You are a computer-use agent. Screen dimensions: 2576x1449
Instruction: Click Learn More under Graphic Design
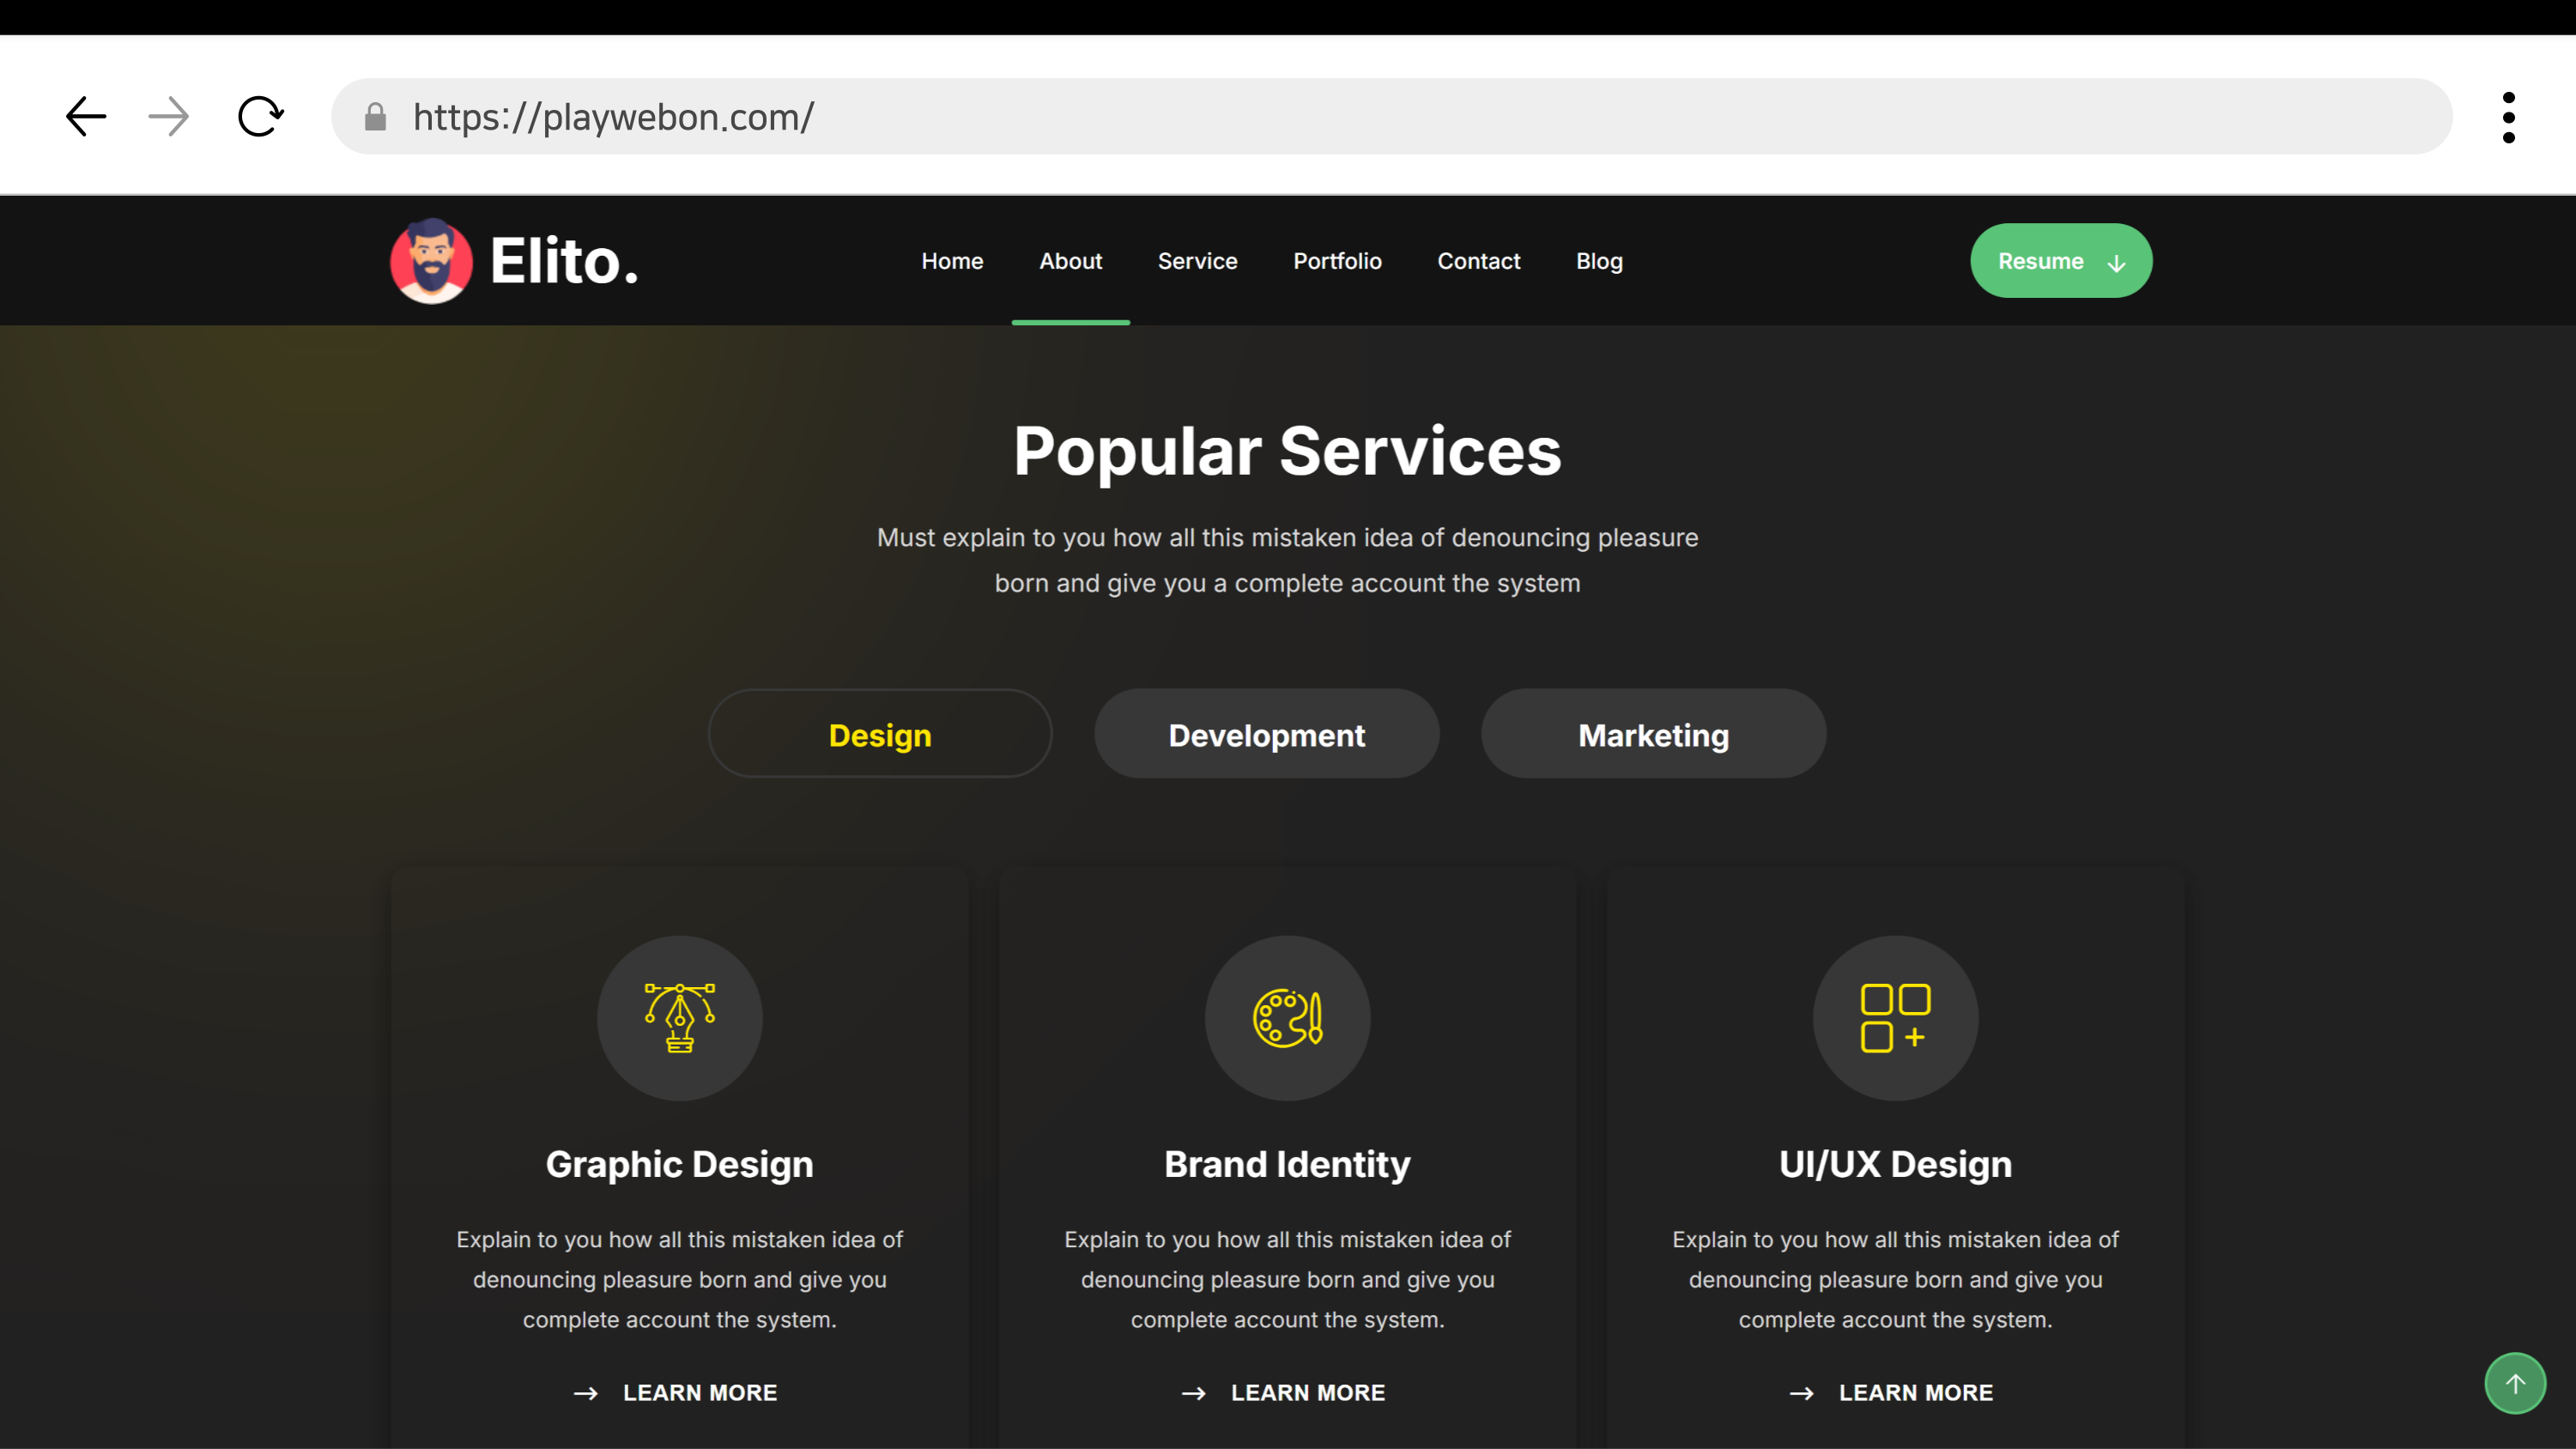tap(699, 1392)
